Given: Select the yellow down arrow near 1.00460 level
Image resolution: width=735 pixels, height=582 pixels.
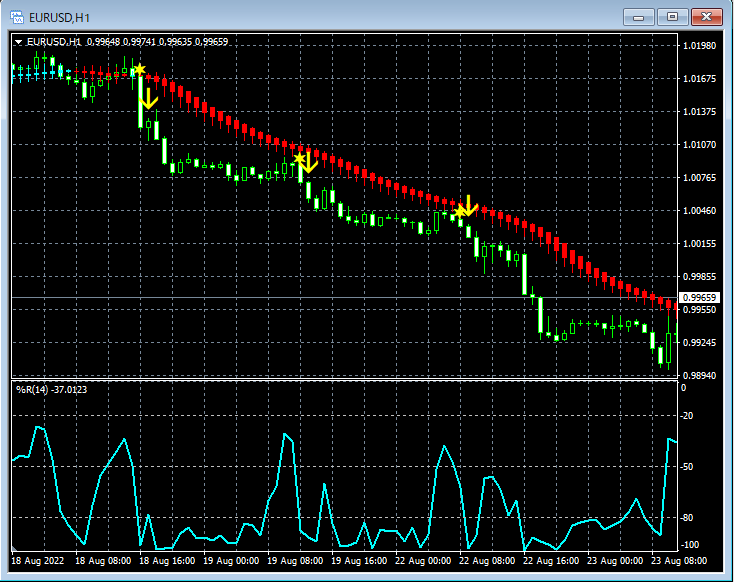Looking at the screenshot, I should [468, 206].
